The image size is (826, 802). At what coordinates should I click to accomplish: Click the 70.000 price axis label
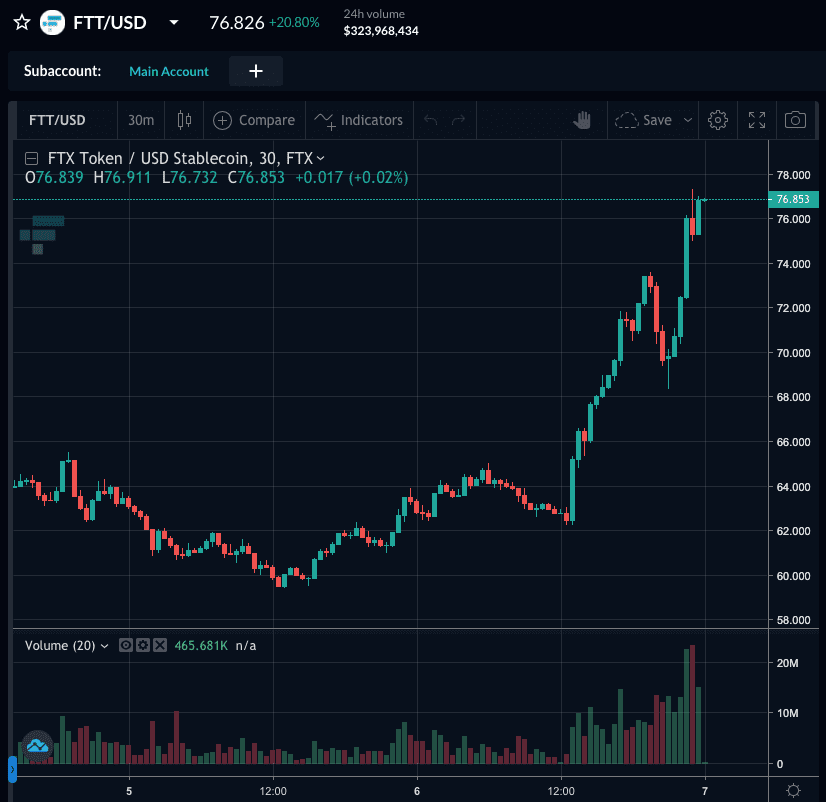point(793,353)
